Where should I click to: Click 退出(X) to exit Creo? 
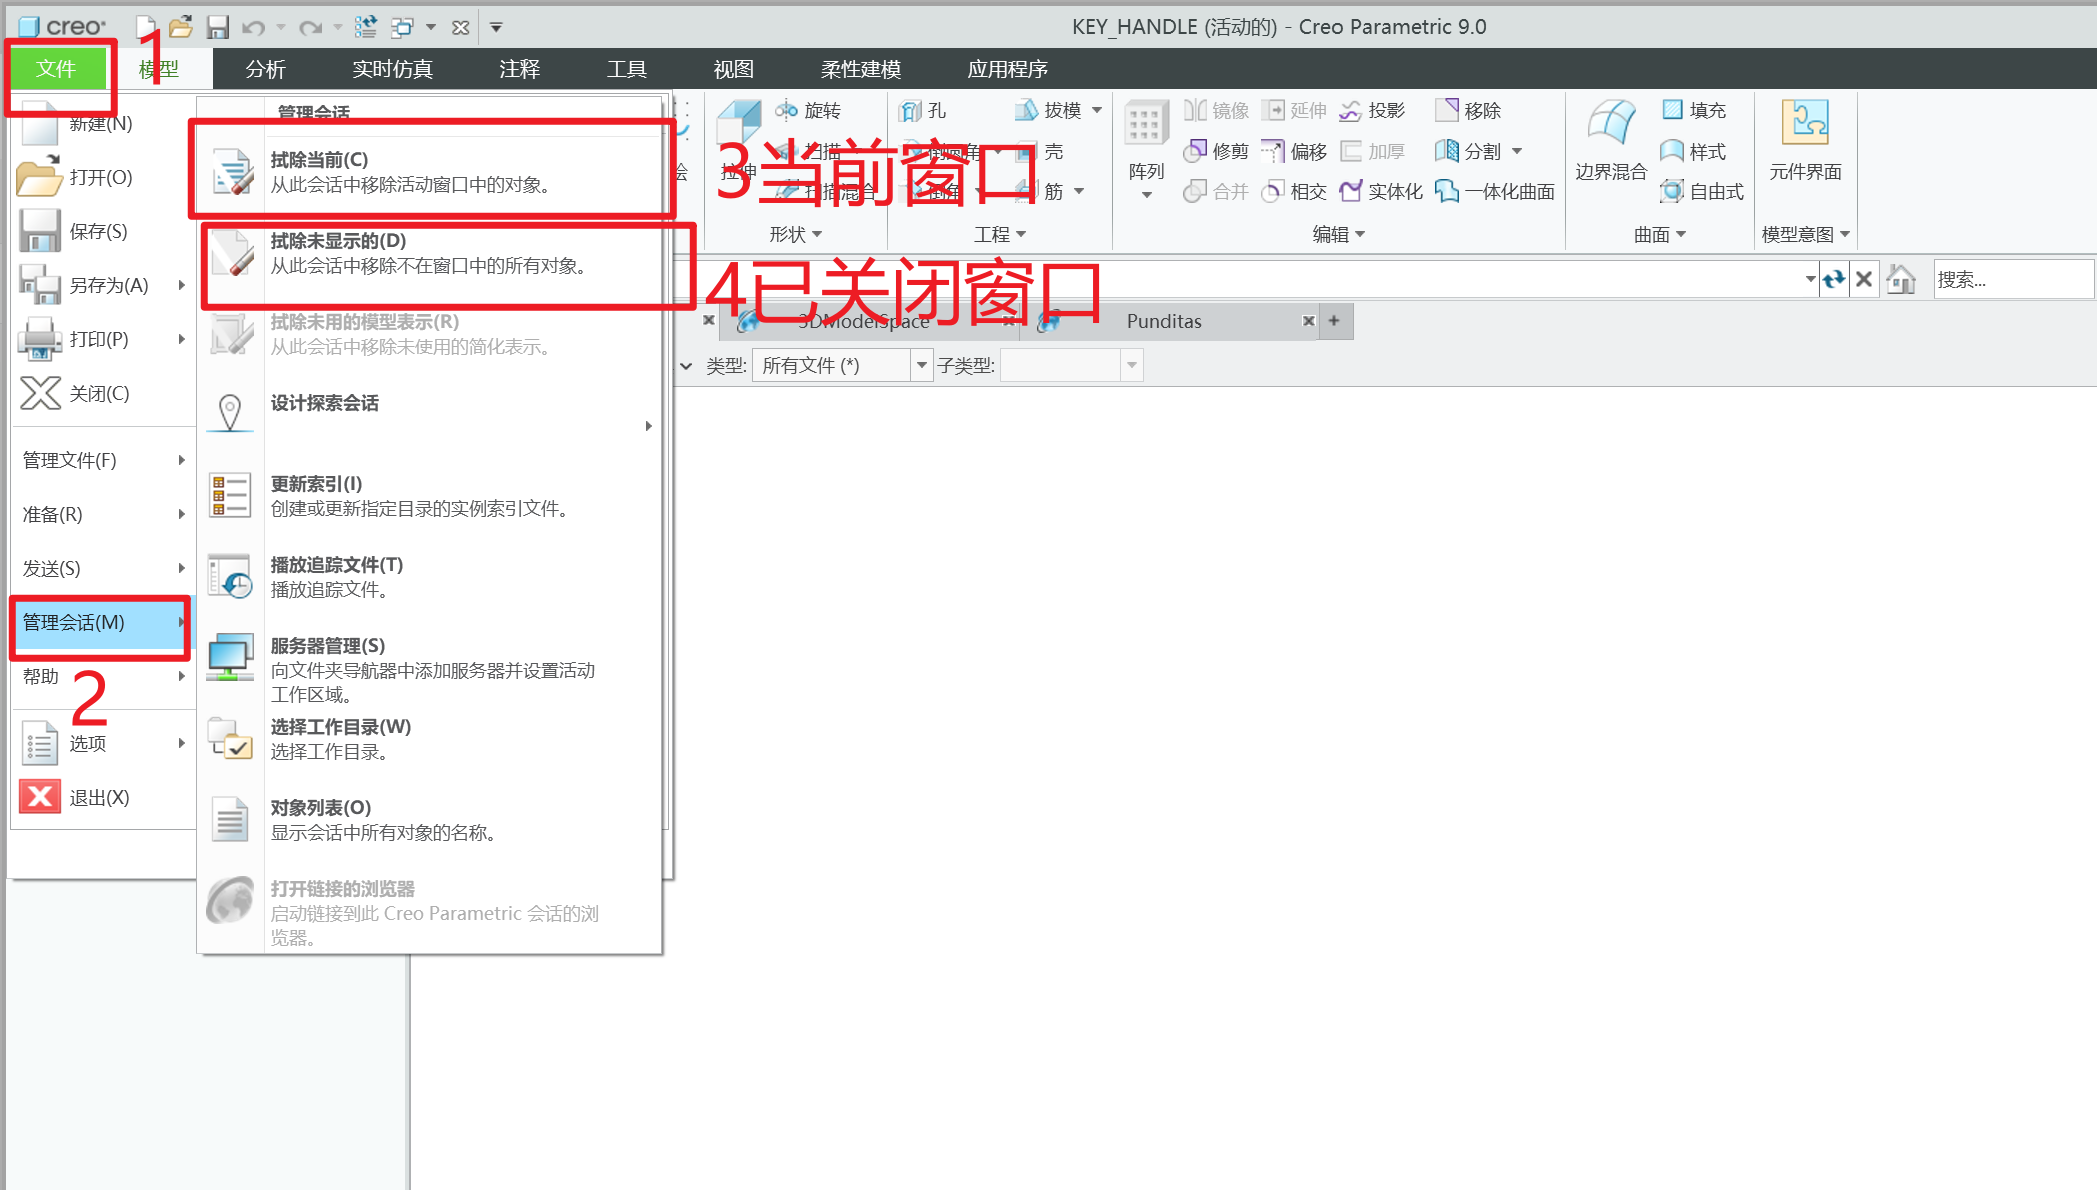[98, 797]
